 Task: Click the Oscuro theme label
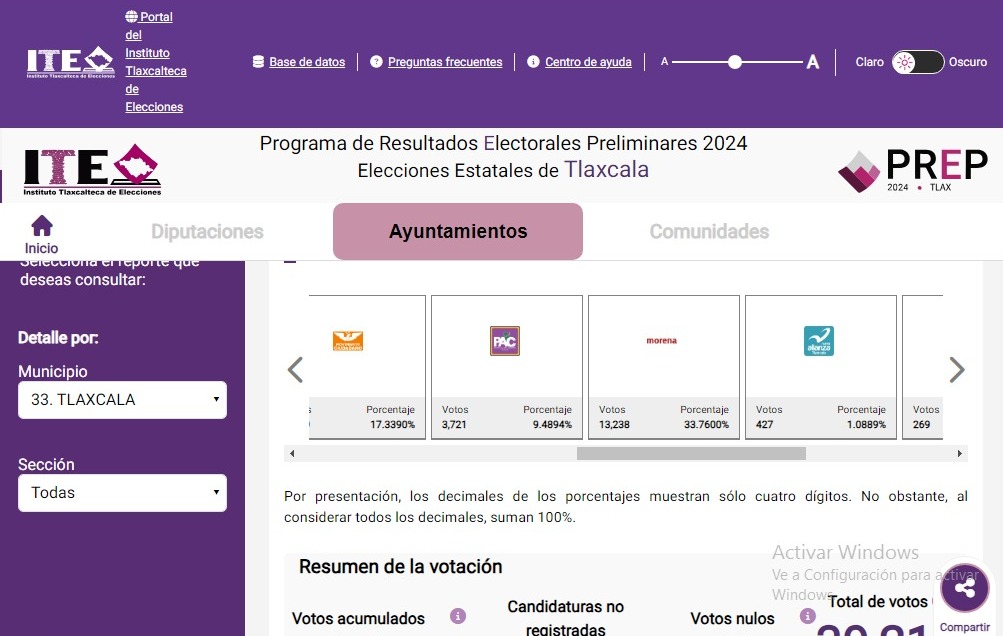[x=968, y=62]
